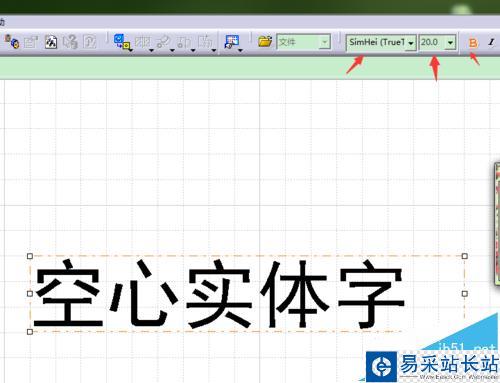Click the blue grid screen icon
The image size is (500, 383).
[x=232, y=41]
